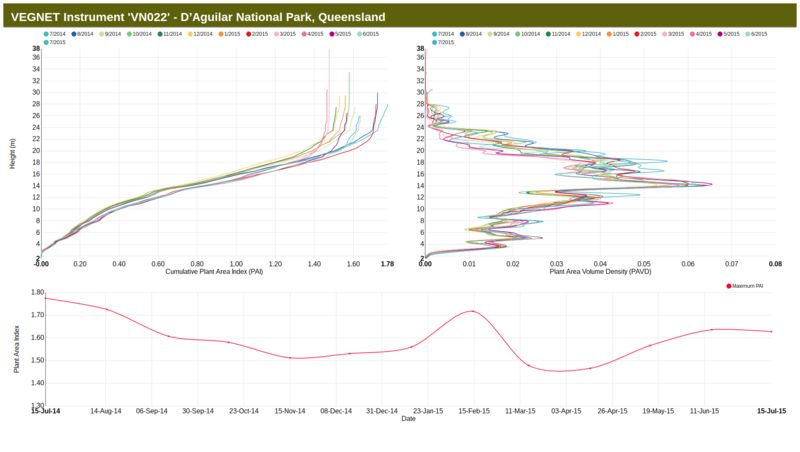Click the 15-Nov-14 date axis label
This screenshot has height=452, width=800.
(x=290, y=411)
